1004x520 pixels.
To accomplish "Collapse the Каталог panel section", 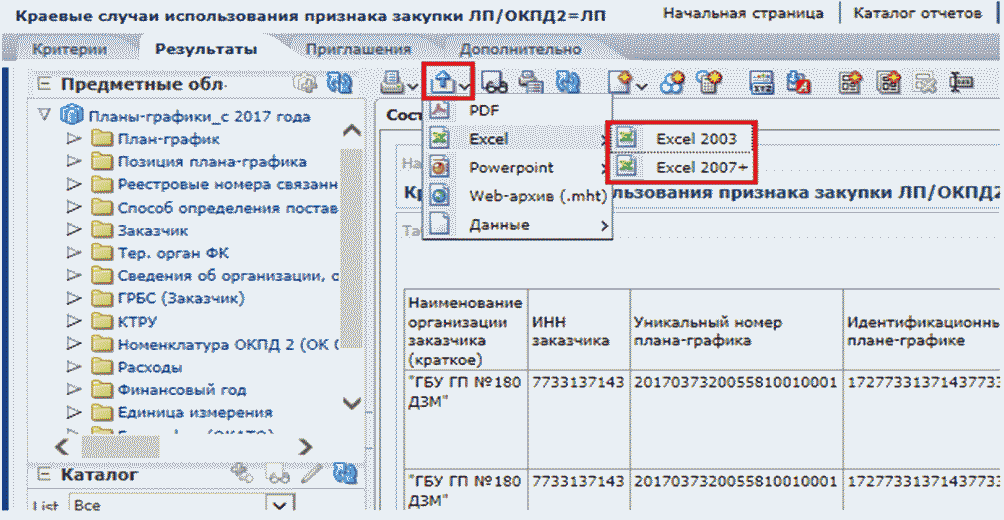I will pos(45,475).
